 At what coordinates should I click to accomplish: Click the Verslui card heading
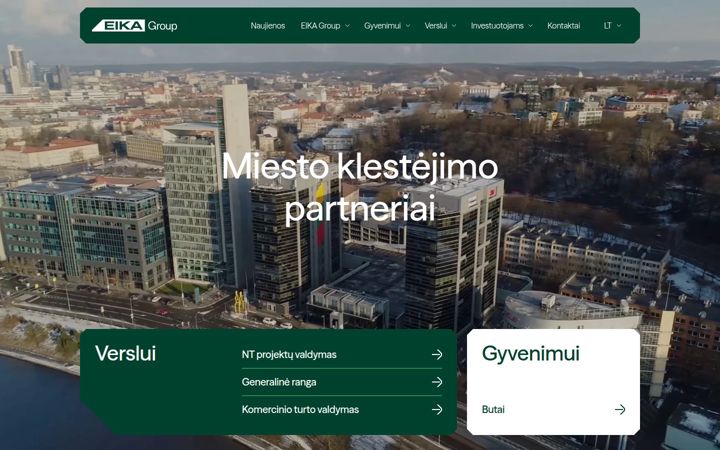[x=125, y=354]
